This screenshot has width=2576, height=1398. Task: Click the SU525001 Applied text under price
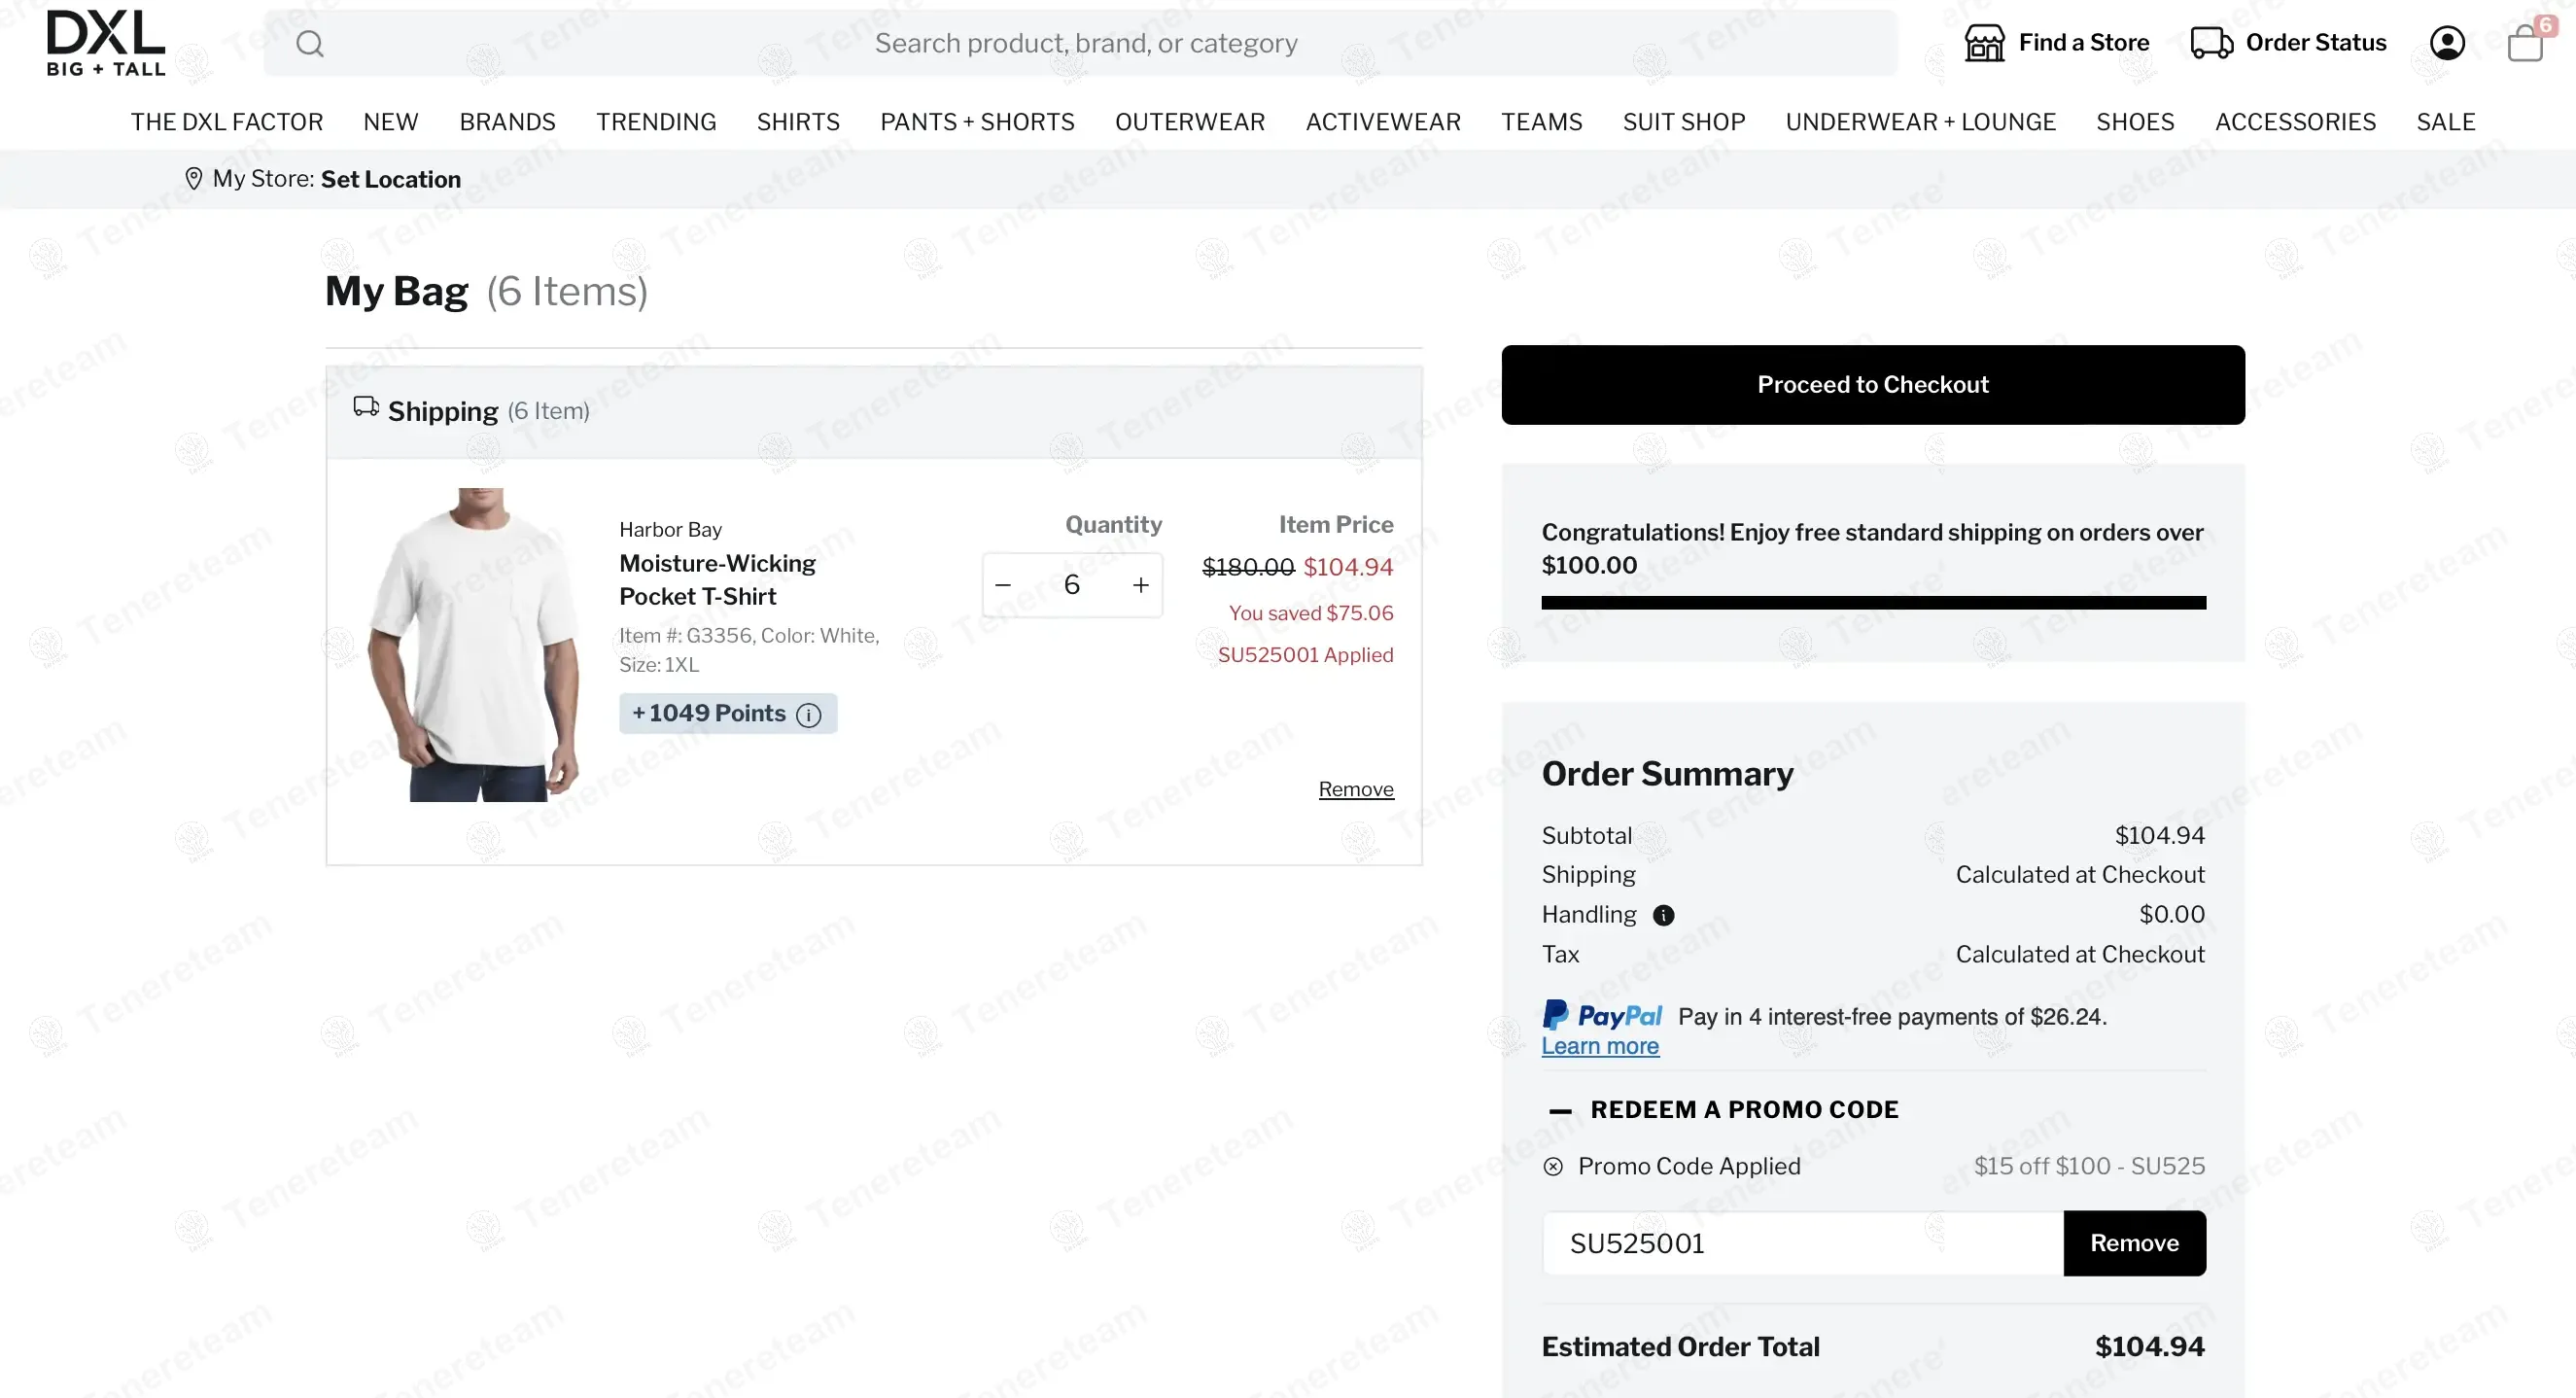click(1305, 655)
